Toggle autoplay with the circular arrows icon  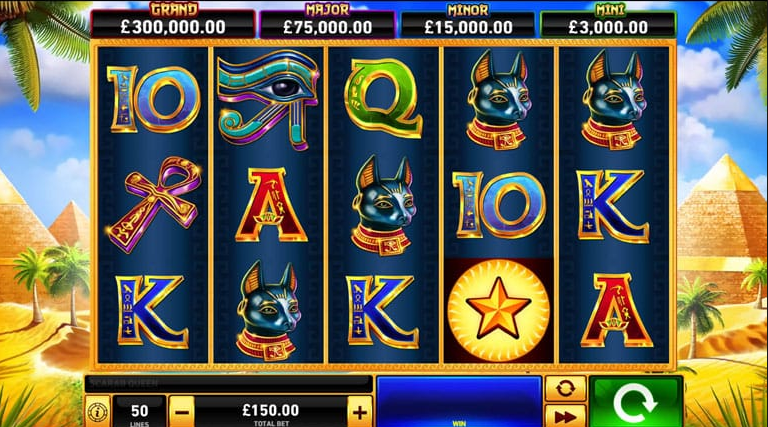click(565, 389)
